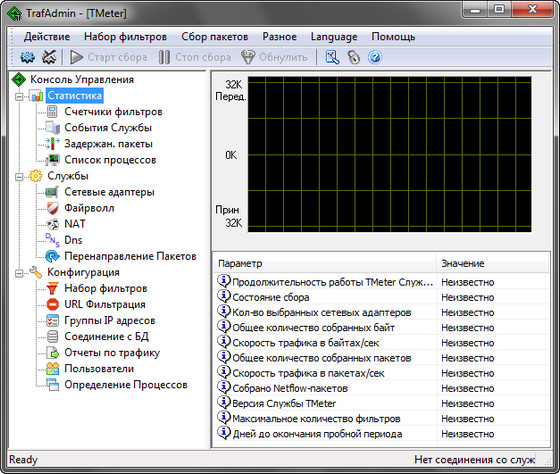Click the blue help question mark icon
Viewport: 560px width, 474px height.
click(375, 57)
